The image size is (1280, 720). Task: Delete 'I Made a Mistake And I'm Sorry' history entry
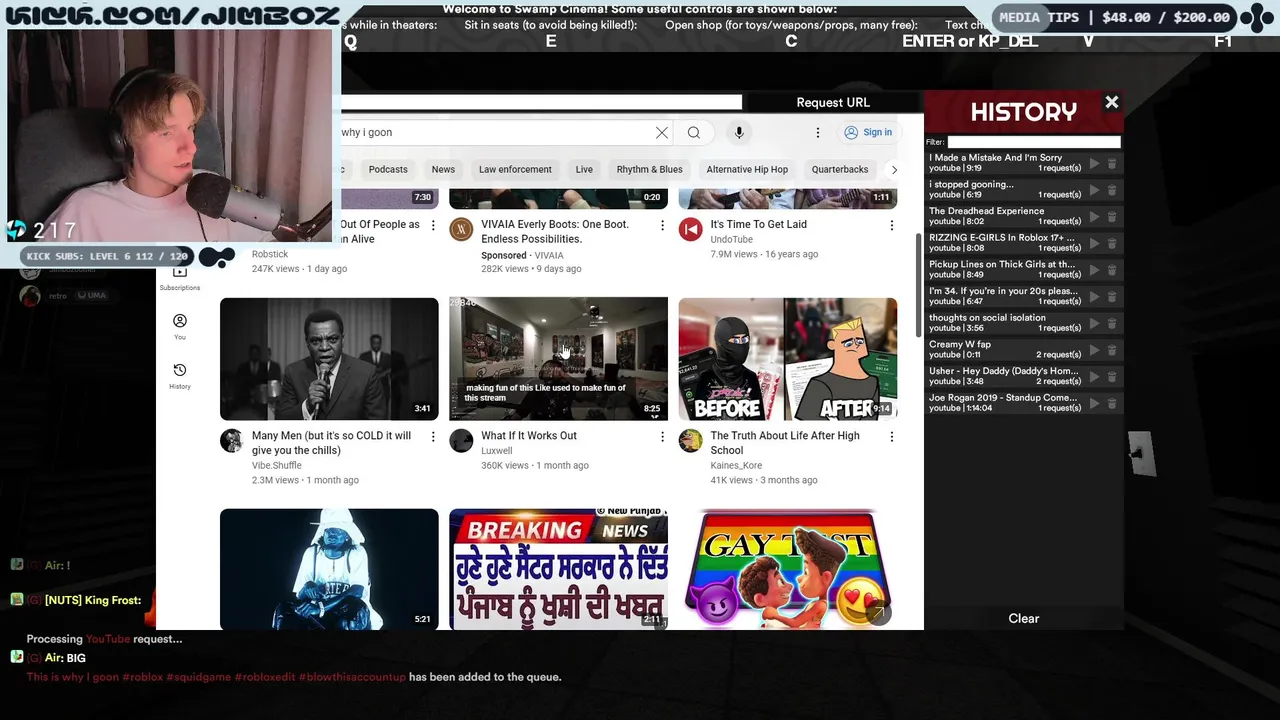(1111, 163)
